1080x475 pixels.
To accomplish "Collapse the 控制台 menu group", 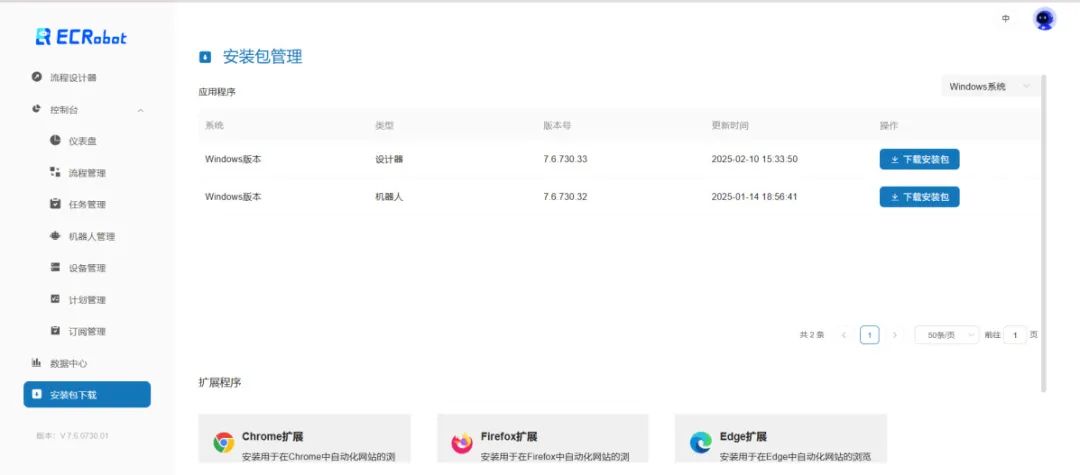I will point(140,110).
